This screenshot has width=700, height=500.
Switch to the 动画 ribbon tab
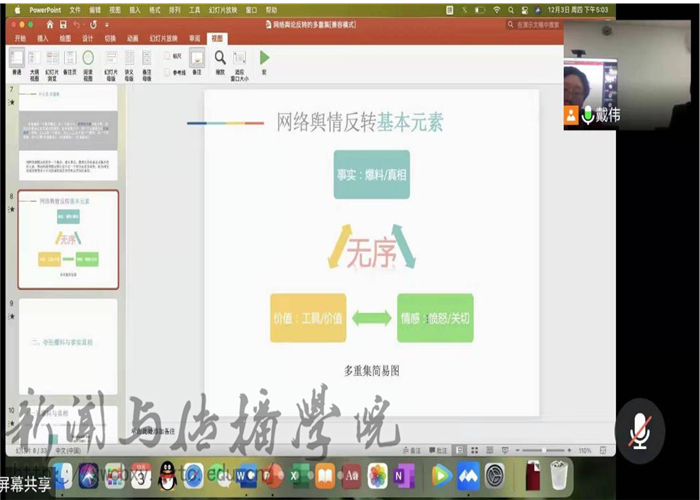pos(132,38)
